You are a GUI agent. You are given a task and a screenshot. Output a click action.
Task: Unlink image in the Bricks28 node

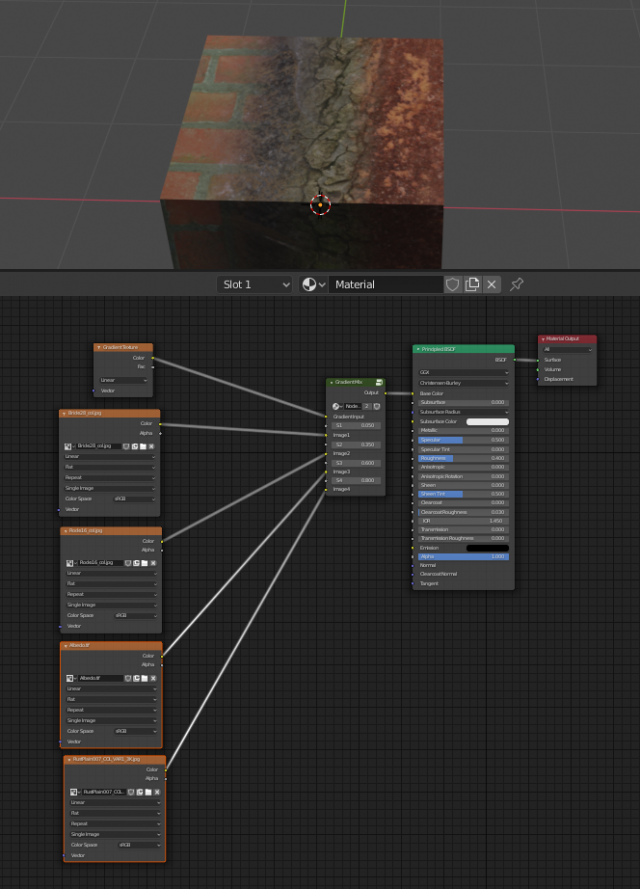tap(151, 446)
